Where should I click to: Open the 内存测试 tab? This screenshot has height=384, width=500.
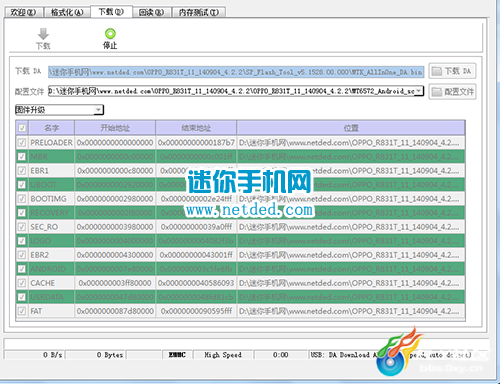coord(199,12)
